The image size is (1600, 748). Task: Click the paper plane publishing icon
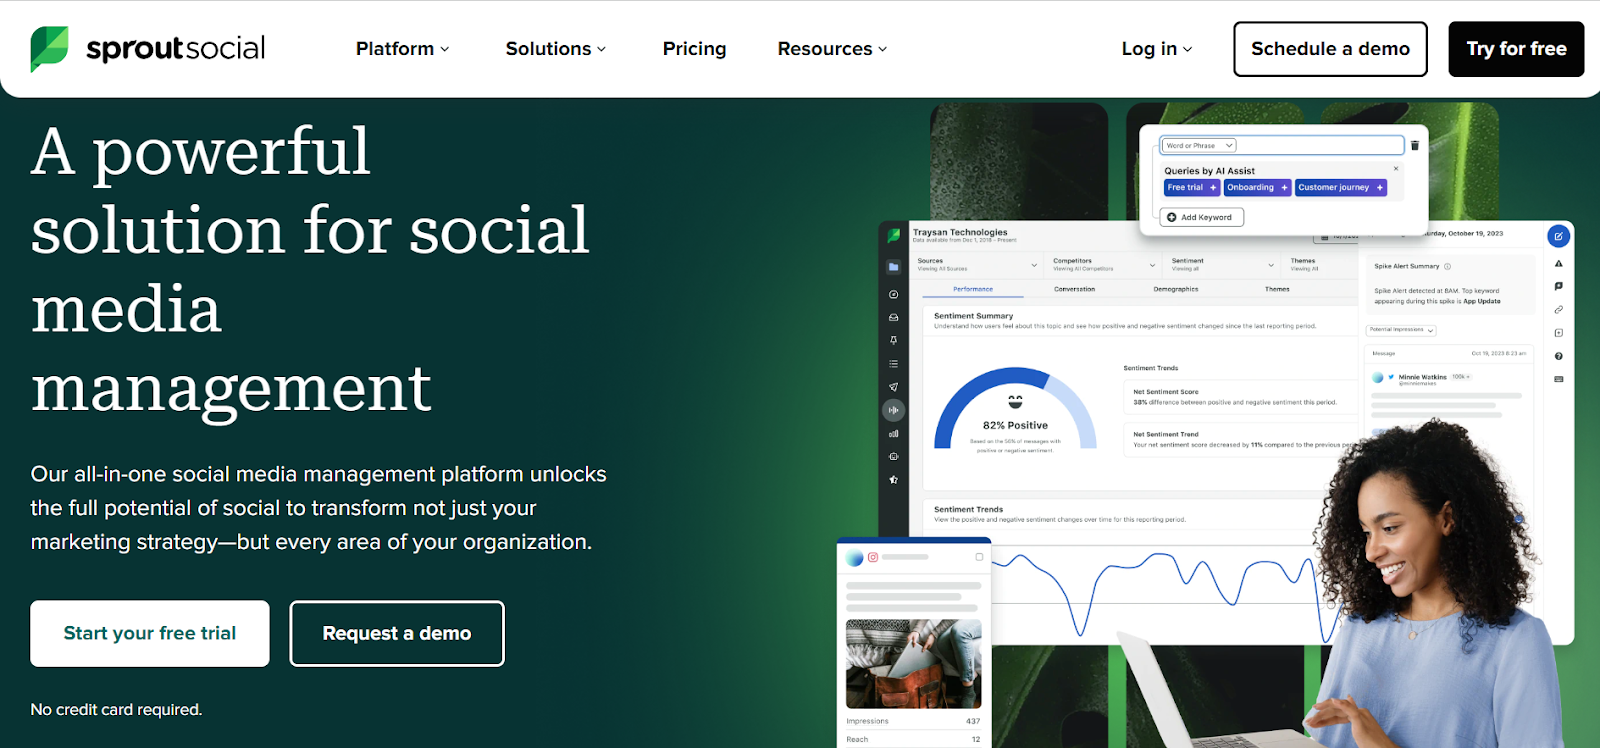point(894,387)
